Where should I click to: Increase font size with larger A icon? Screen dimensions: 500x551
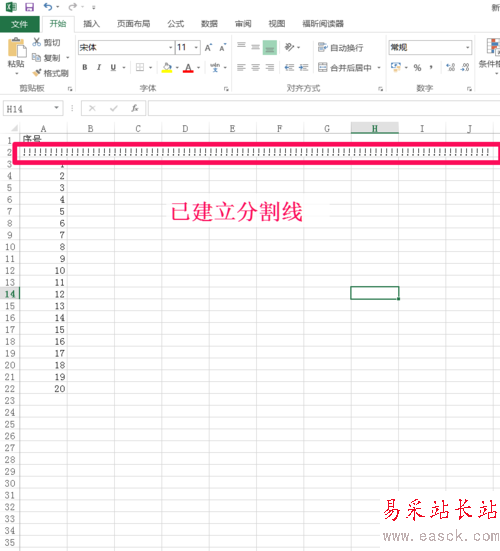click(208, 47)
